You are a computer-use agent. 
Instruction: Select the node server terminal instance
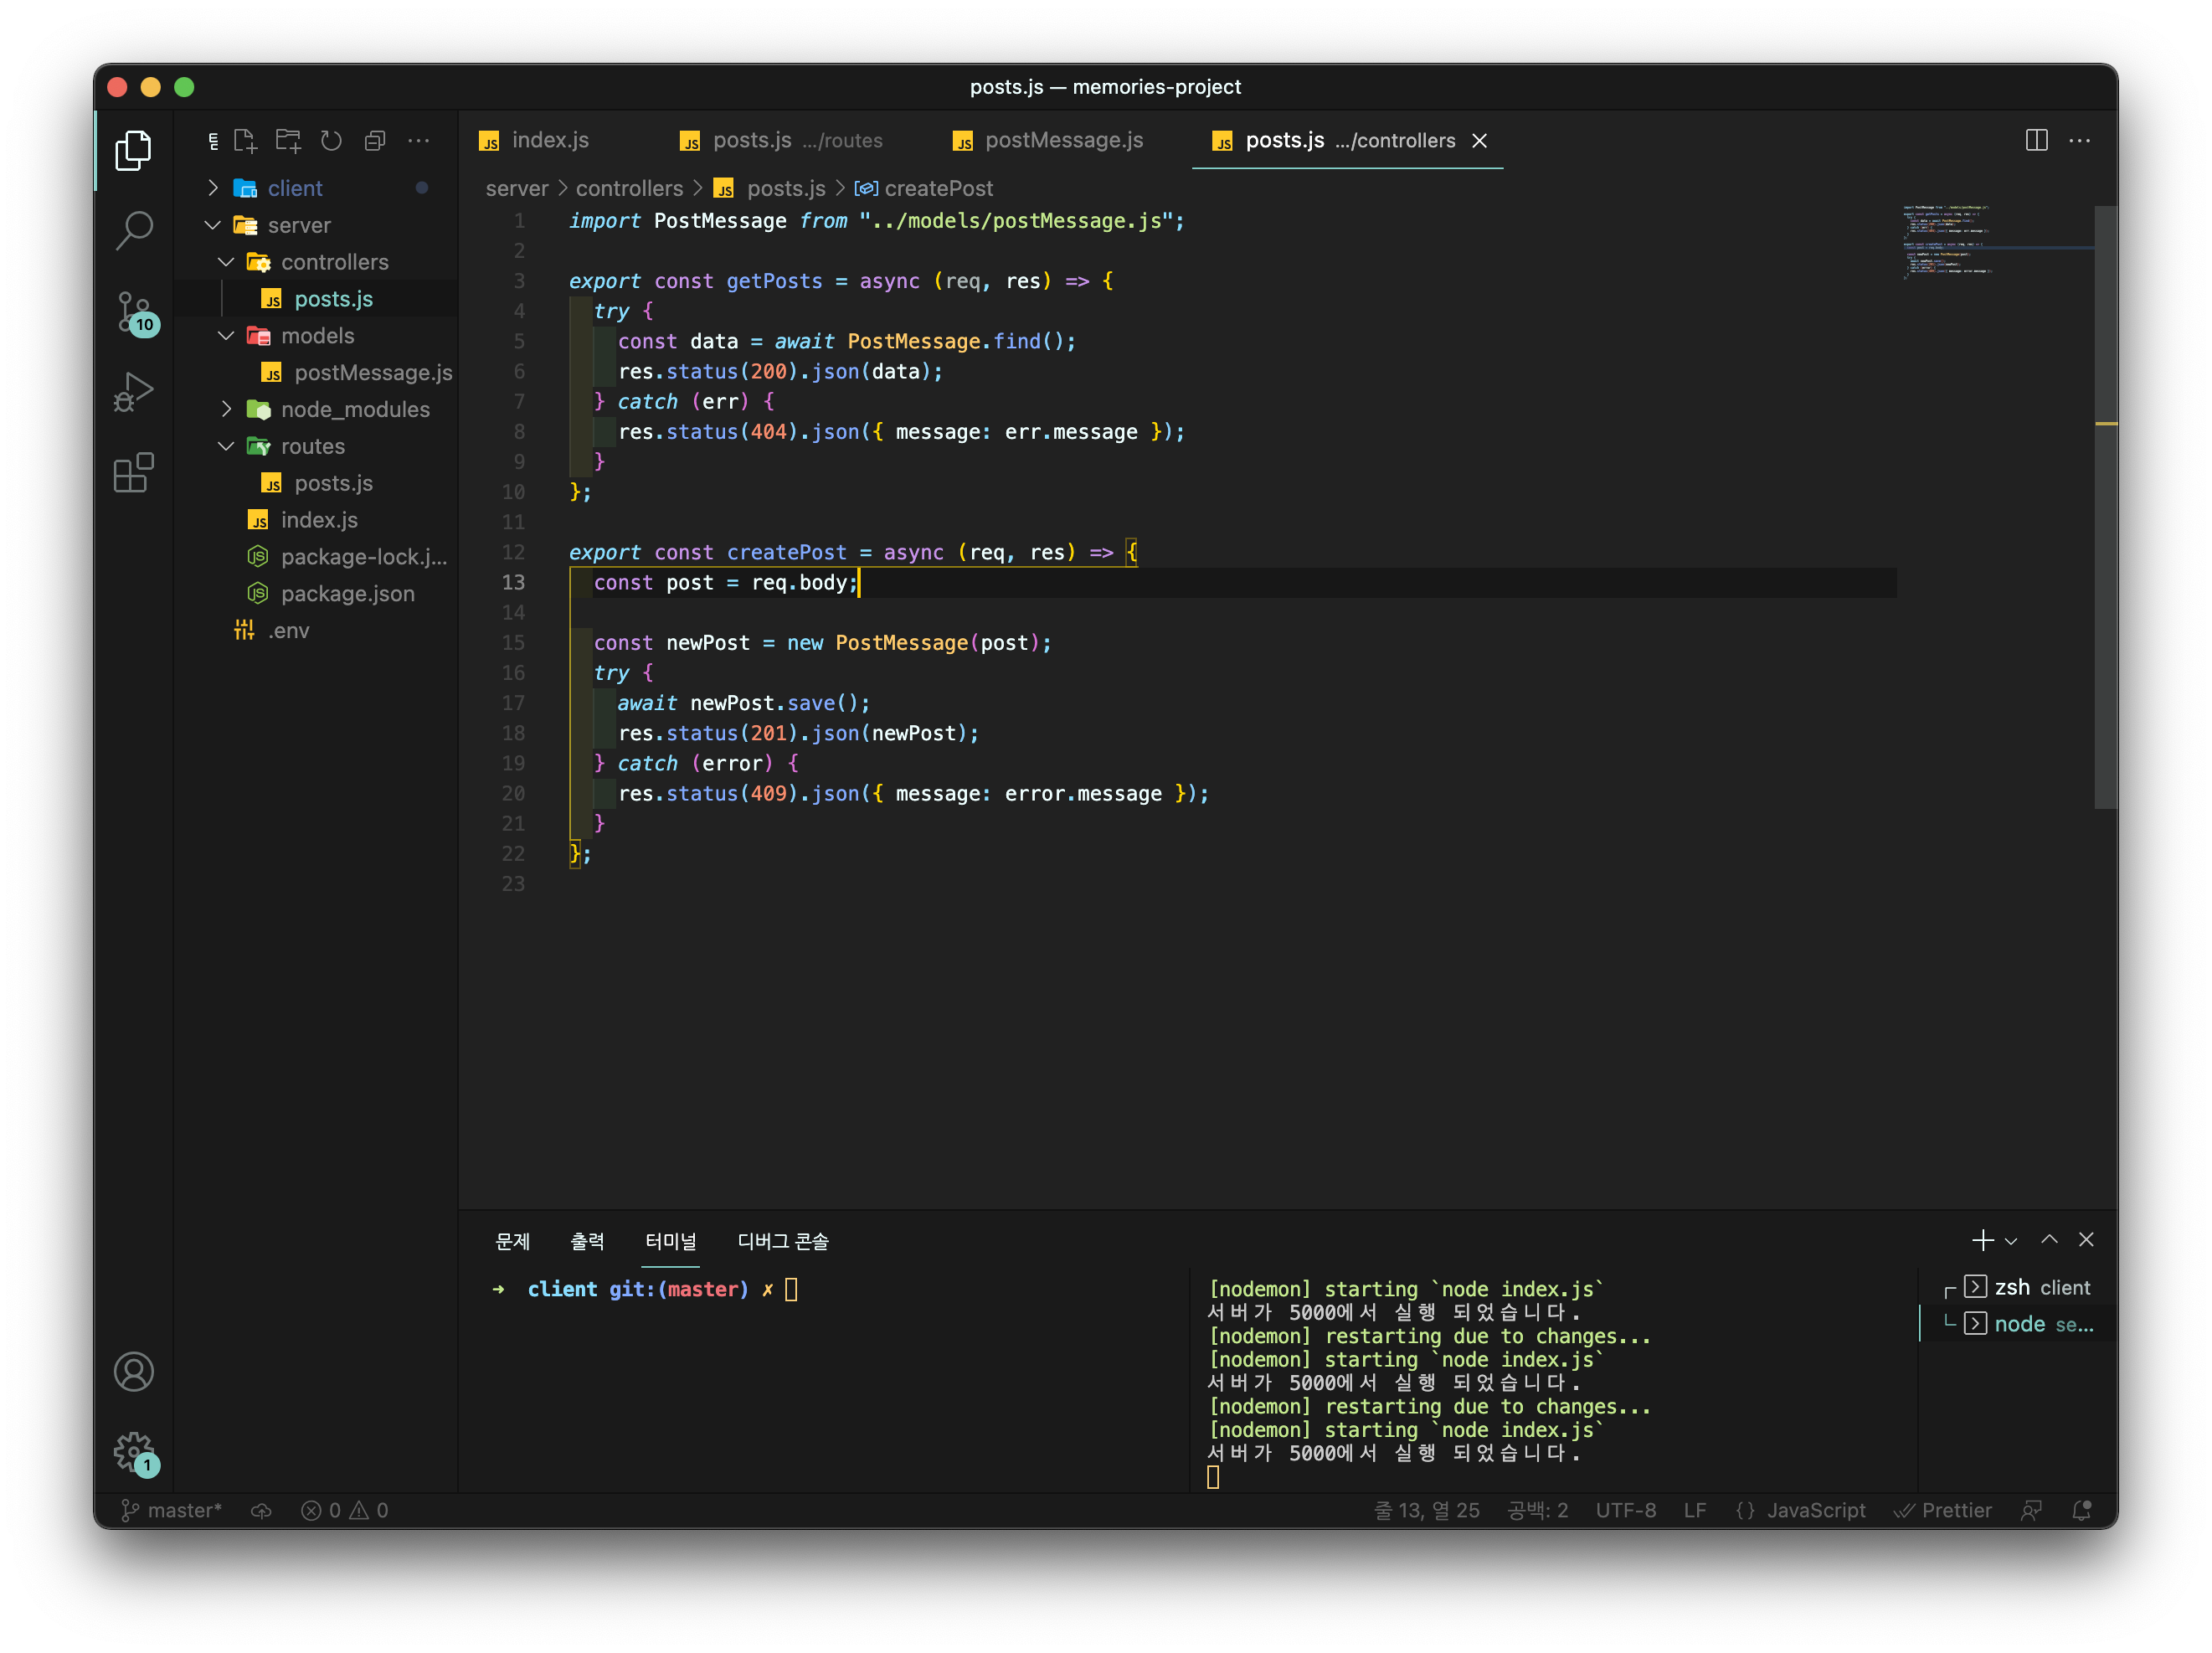2018,1324
